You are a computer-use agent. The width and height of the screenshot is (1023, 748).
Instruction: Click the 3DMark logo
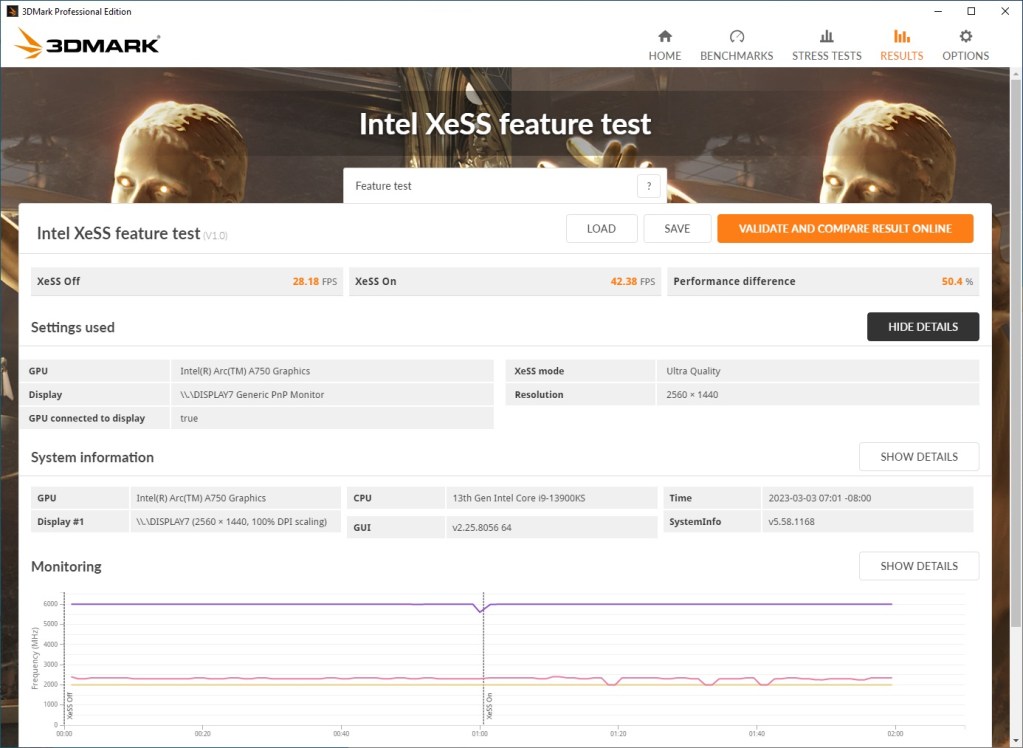(87, 44)
